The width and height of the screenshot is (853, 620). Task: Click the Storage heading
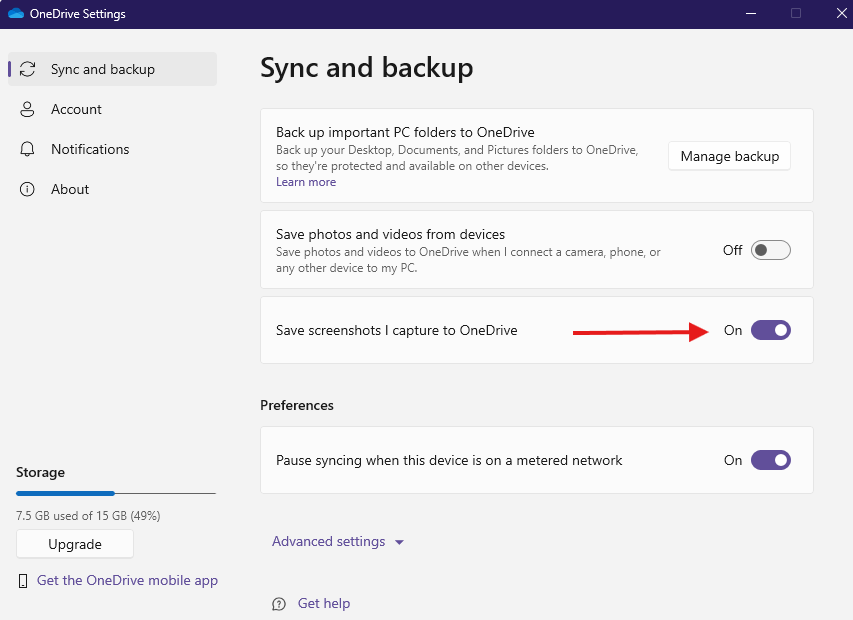[x=40, y=472]
